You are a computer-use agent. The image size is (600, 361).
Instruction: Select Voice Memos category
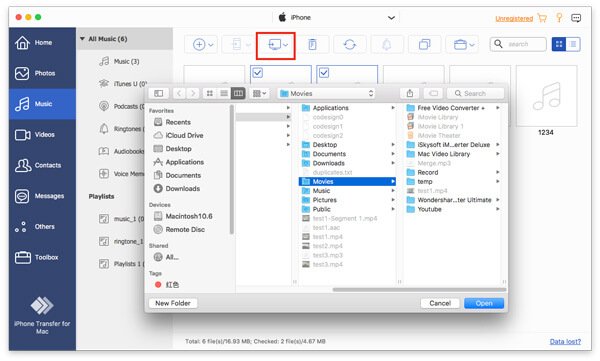coord(122,174)
